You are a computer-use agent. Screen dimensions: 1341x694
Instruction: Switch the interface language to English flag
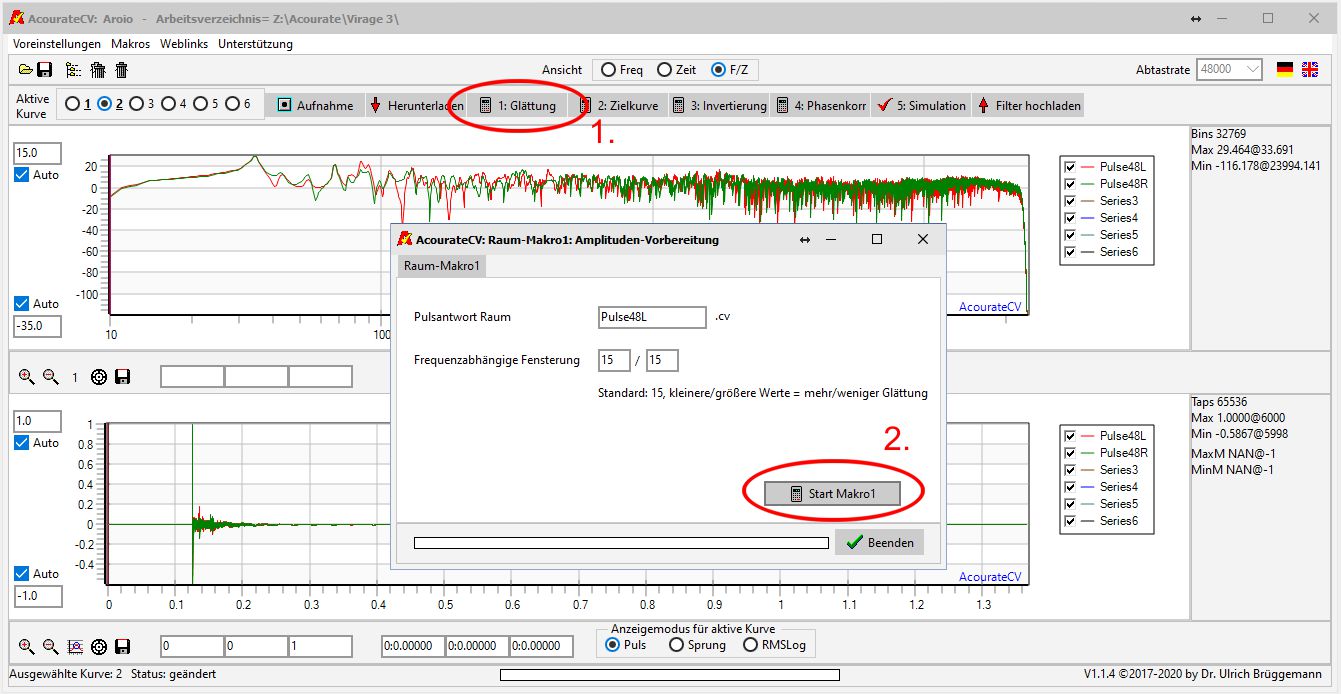tap(1309, 70)
